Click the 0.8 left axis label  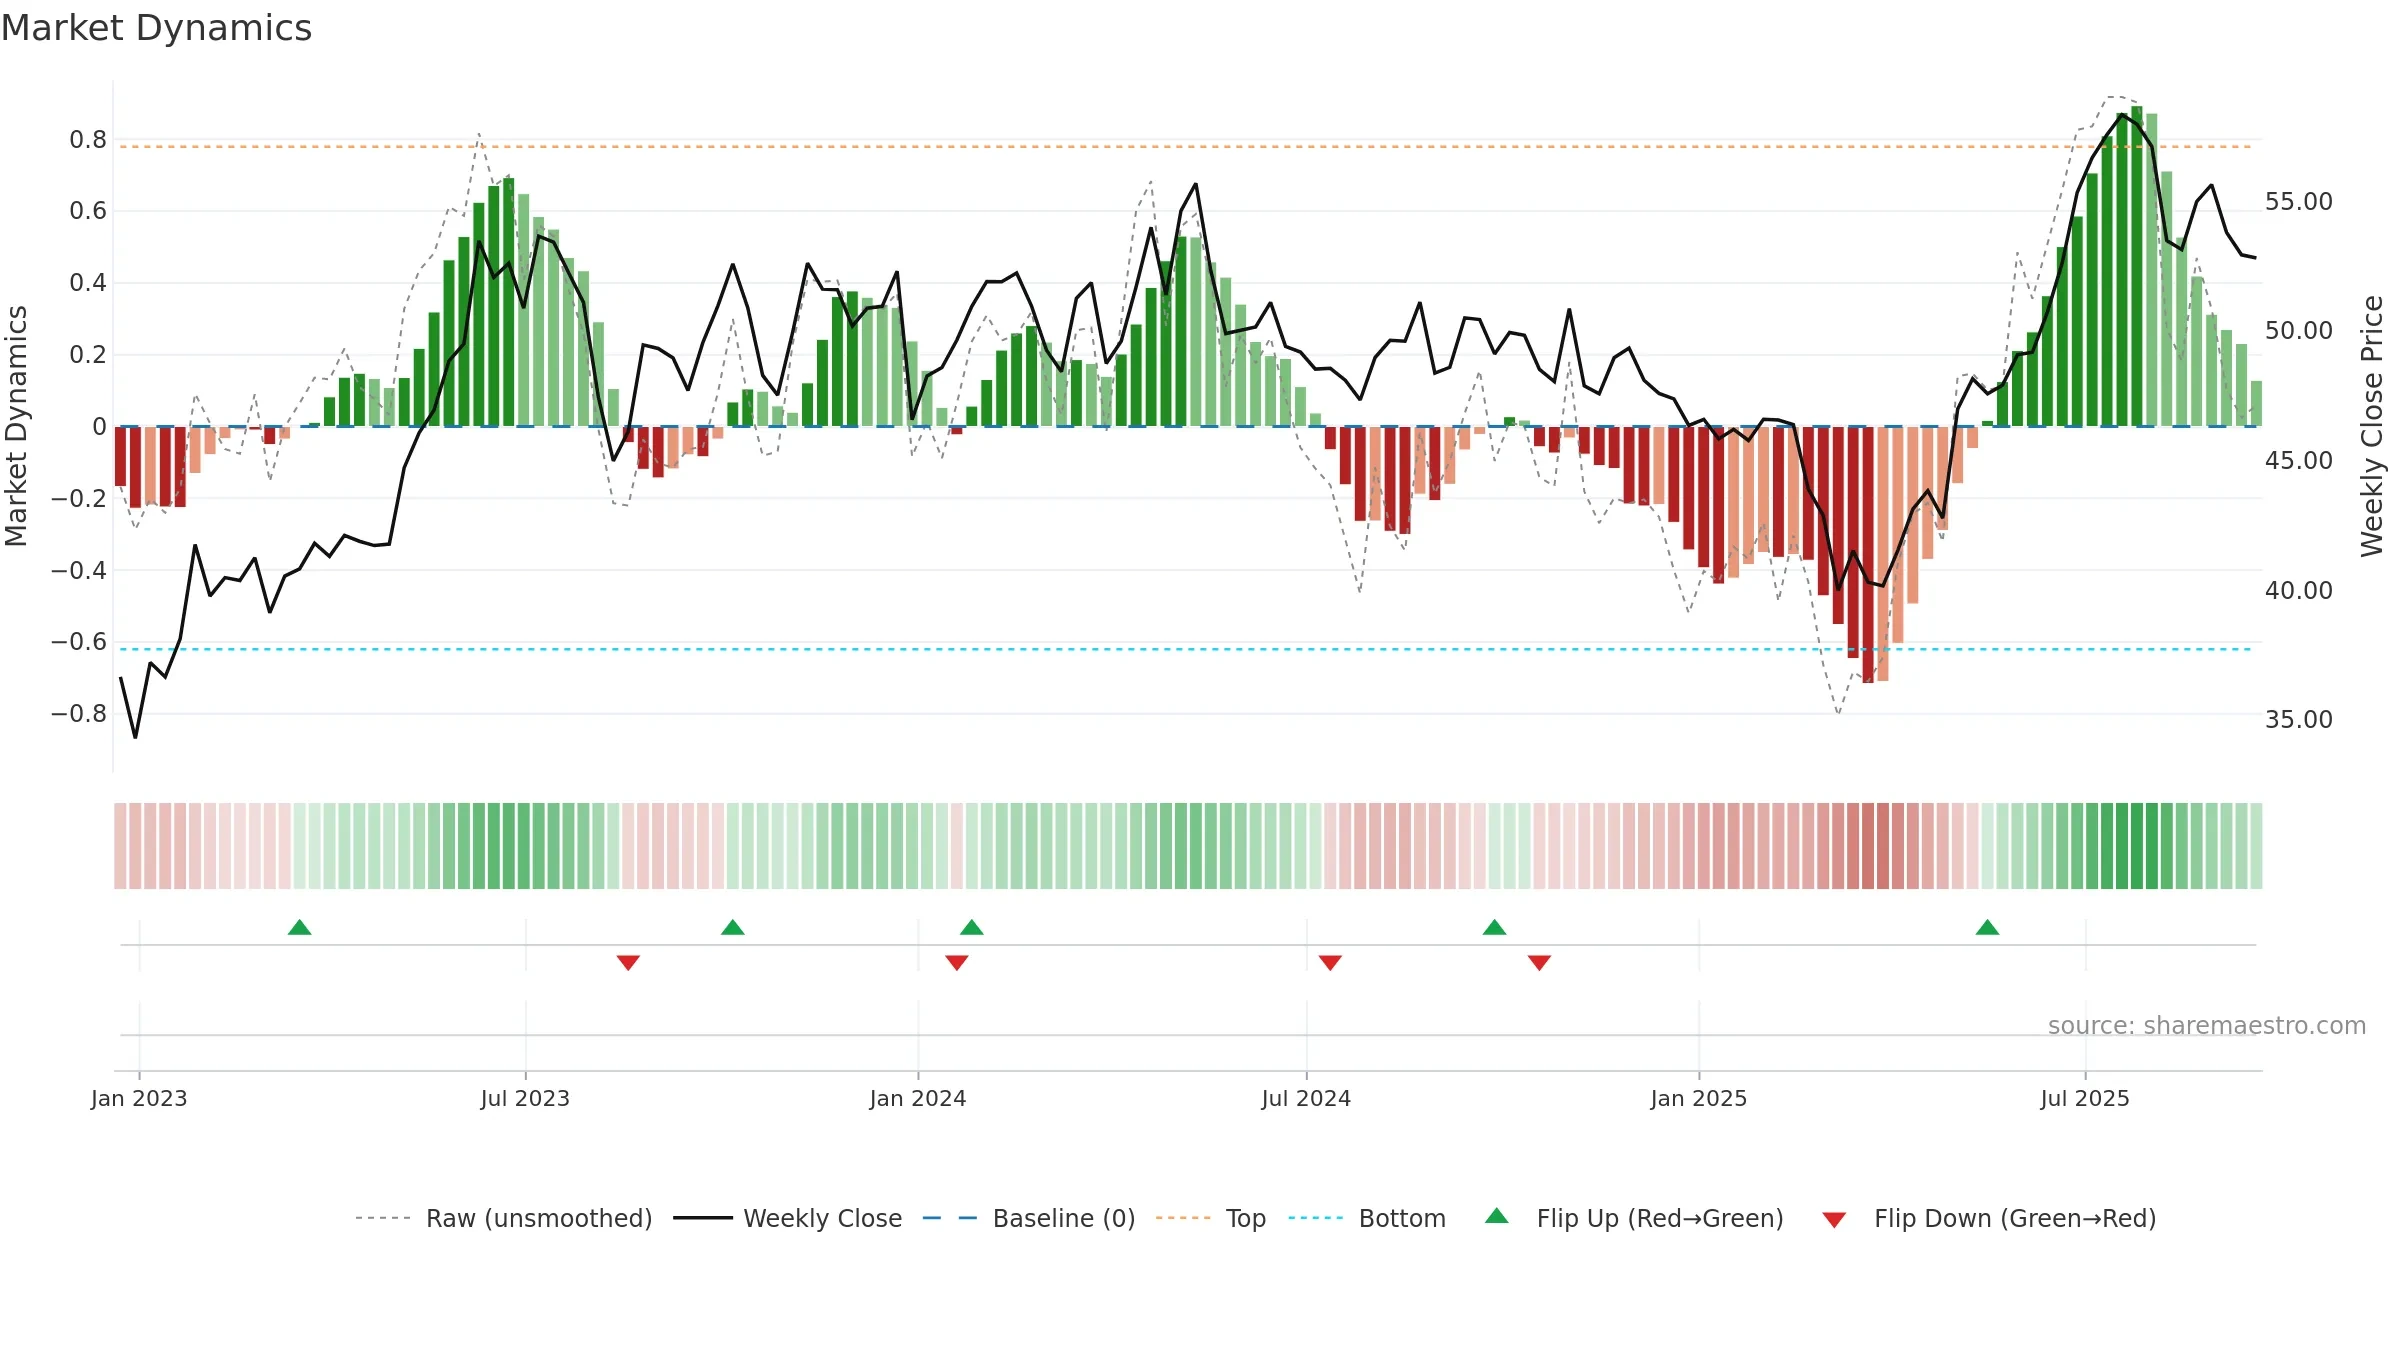[x=88, y=139]
